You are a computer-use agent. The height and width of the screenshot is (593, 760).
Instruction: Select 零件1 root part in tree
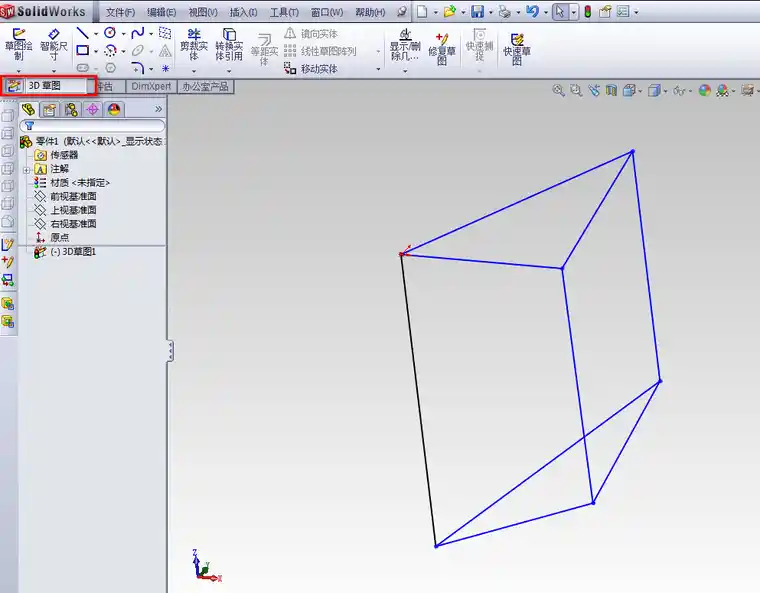pyautogui.click(x=92, y=142)
